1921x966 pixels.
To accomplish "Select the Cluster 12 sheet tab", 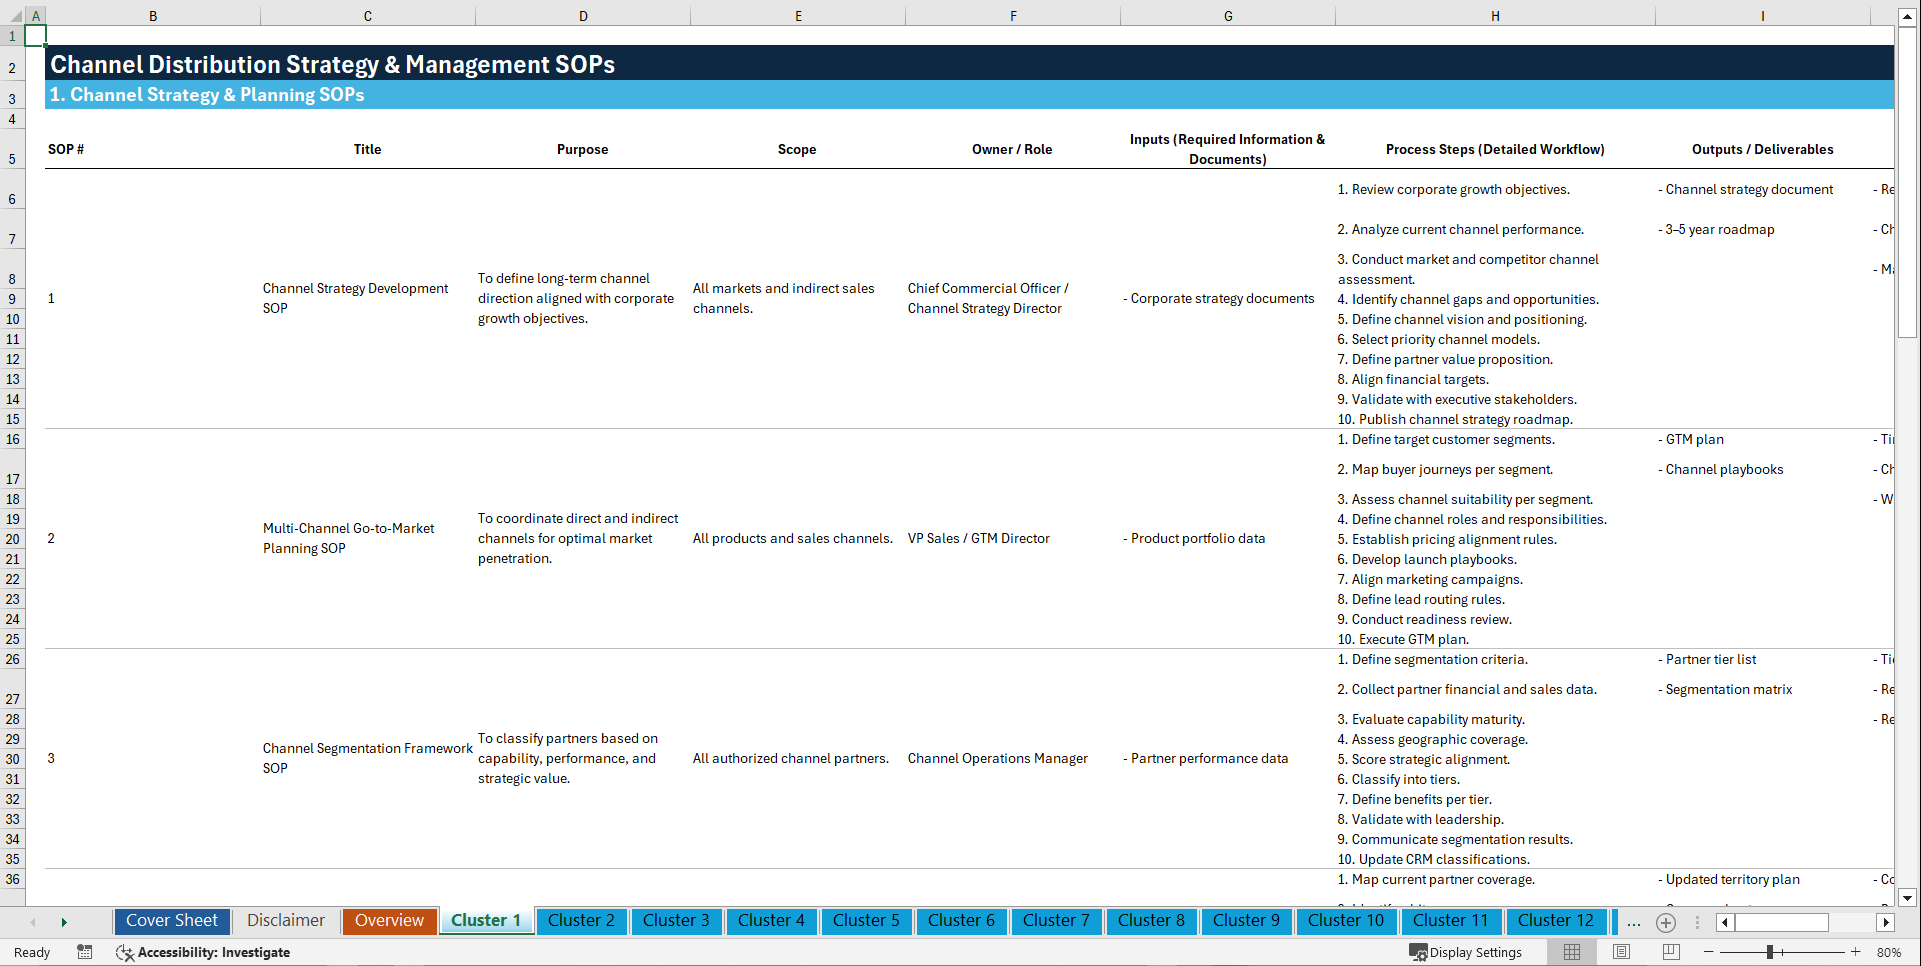I will click(1556, 921).
